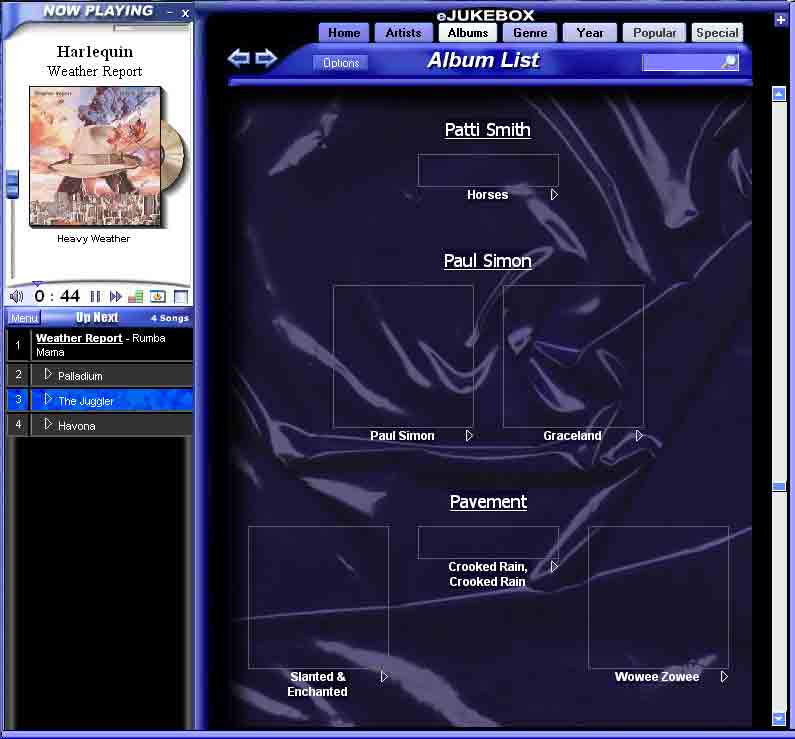Open the Crooked Rain cover placeholder

[x=488, y=542]
